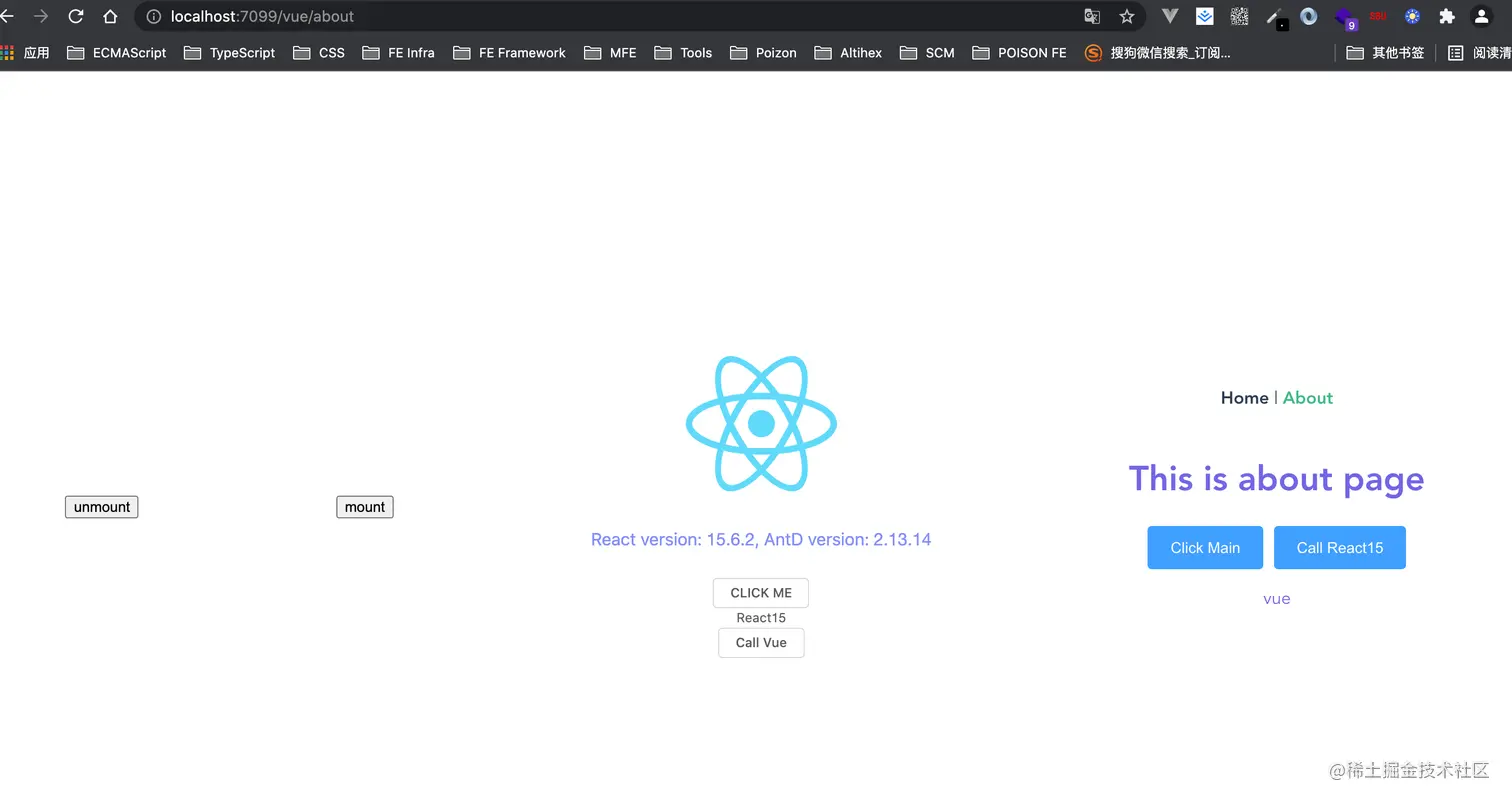View site information icon in address bar
This screenshot has width=1512, height=803.
(154, 16)
